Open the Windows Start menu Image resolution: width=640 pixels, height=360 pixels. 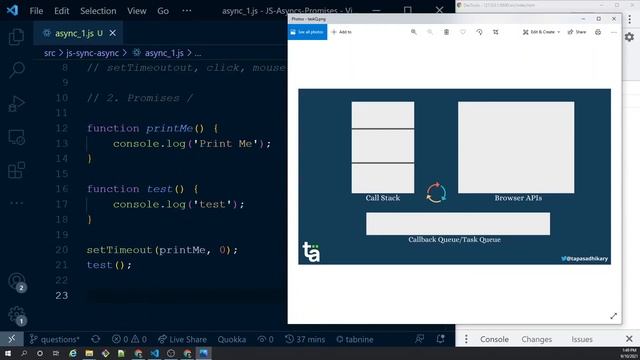(x=8, y=353)
